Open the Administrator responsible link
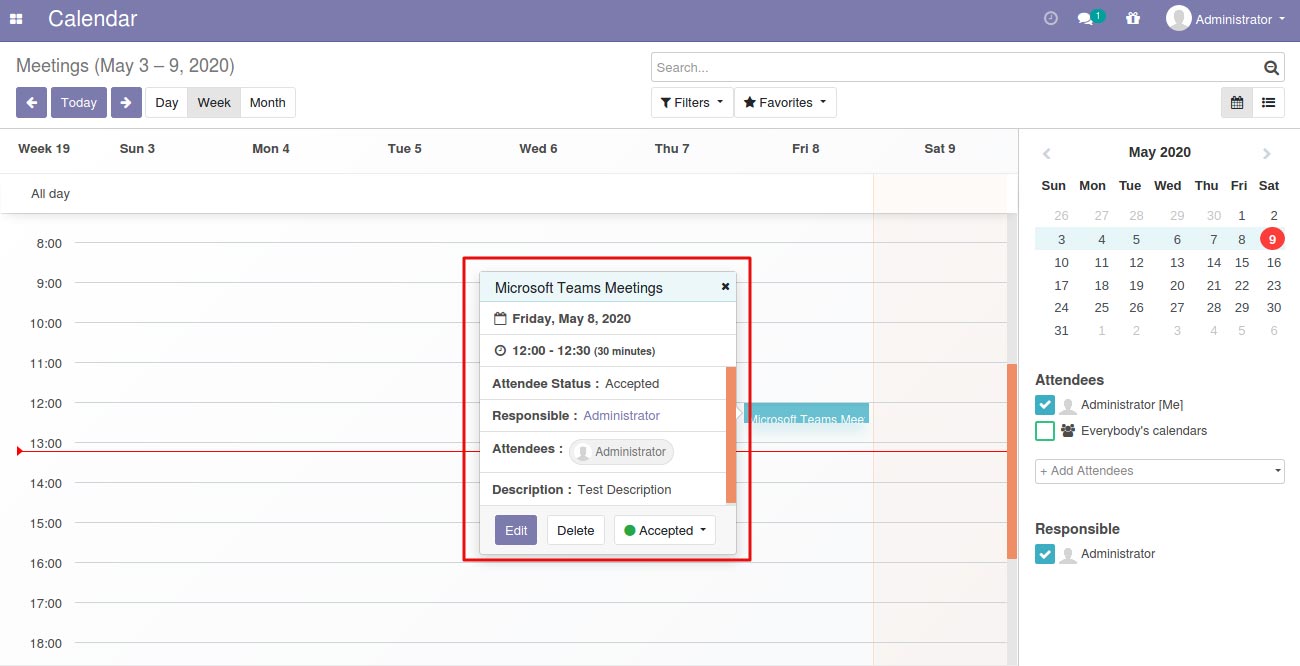 [621, 415]
